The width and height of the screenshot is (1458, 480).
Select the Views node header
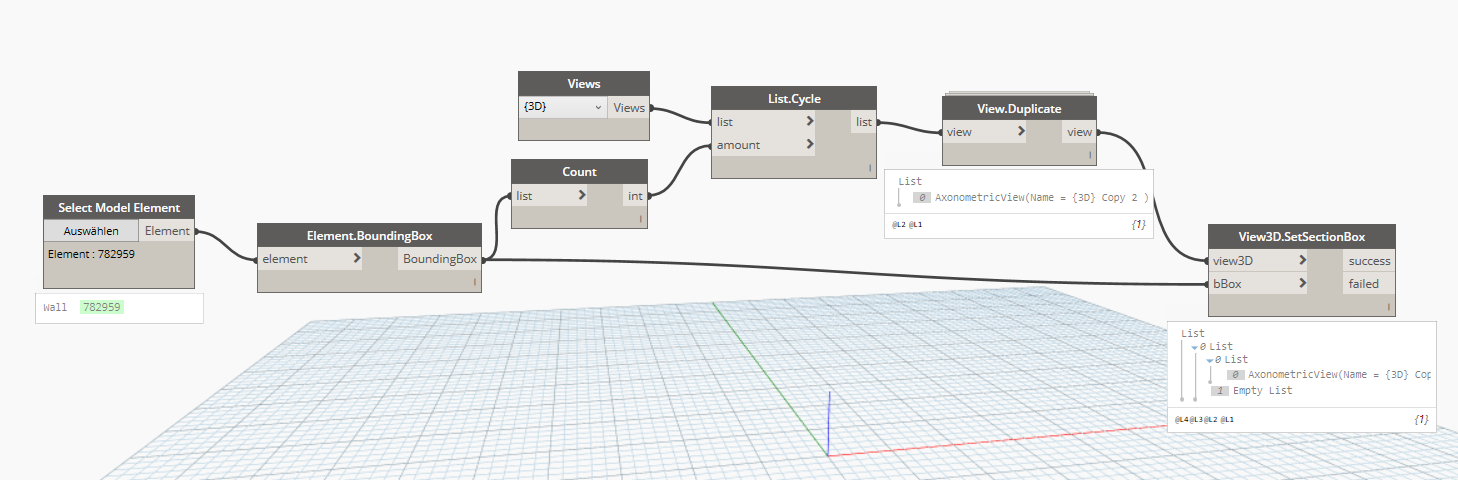584,84
